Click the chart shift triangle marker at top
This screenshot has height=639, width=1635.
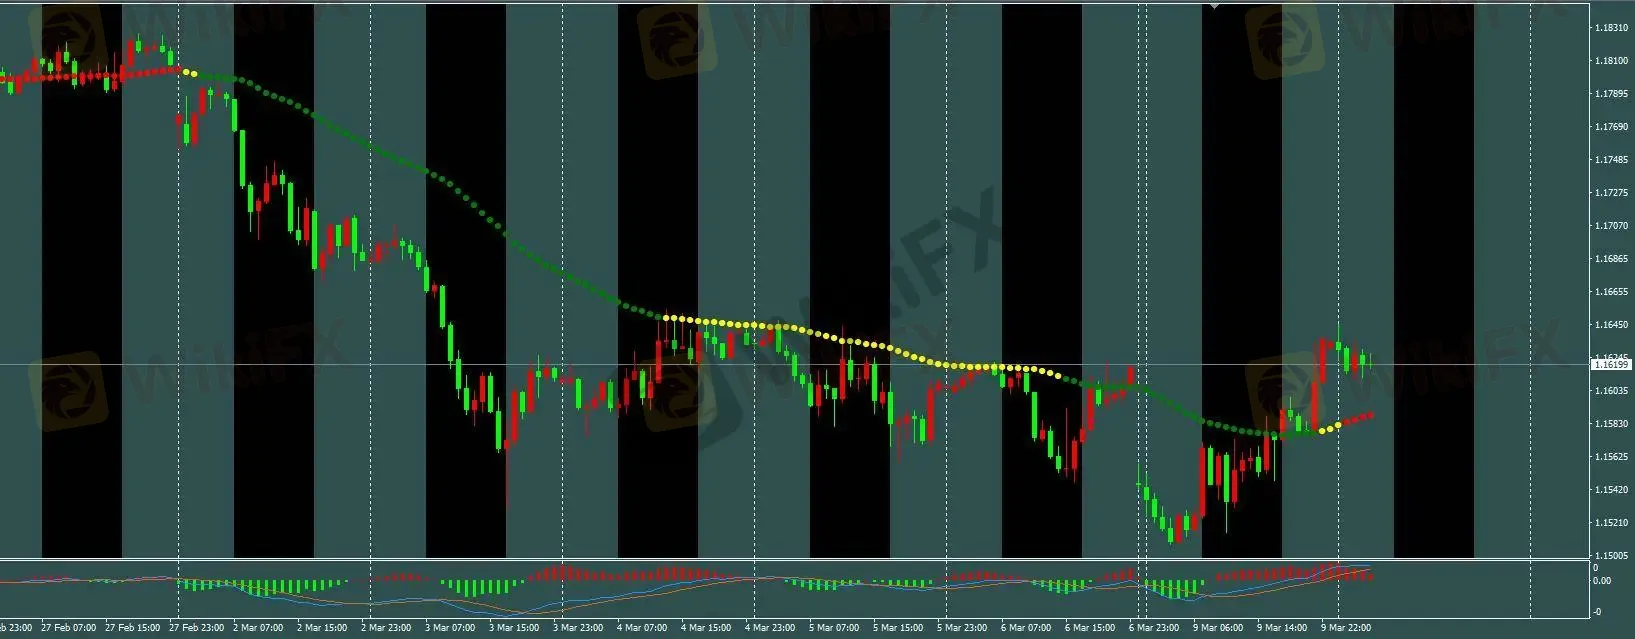[x=1214, y=6]
